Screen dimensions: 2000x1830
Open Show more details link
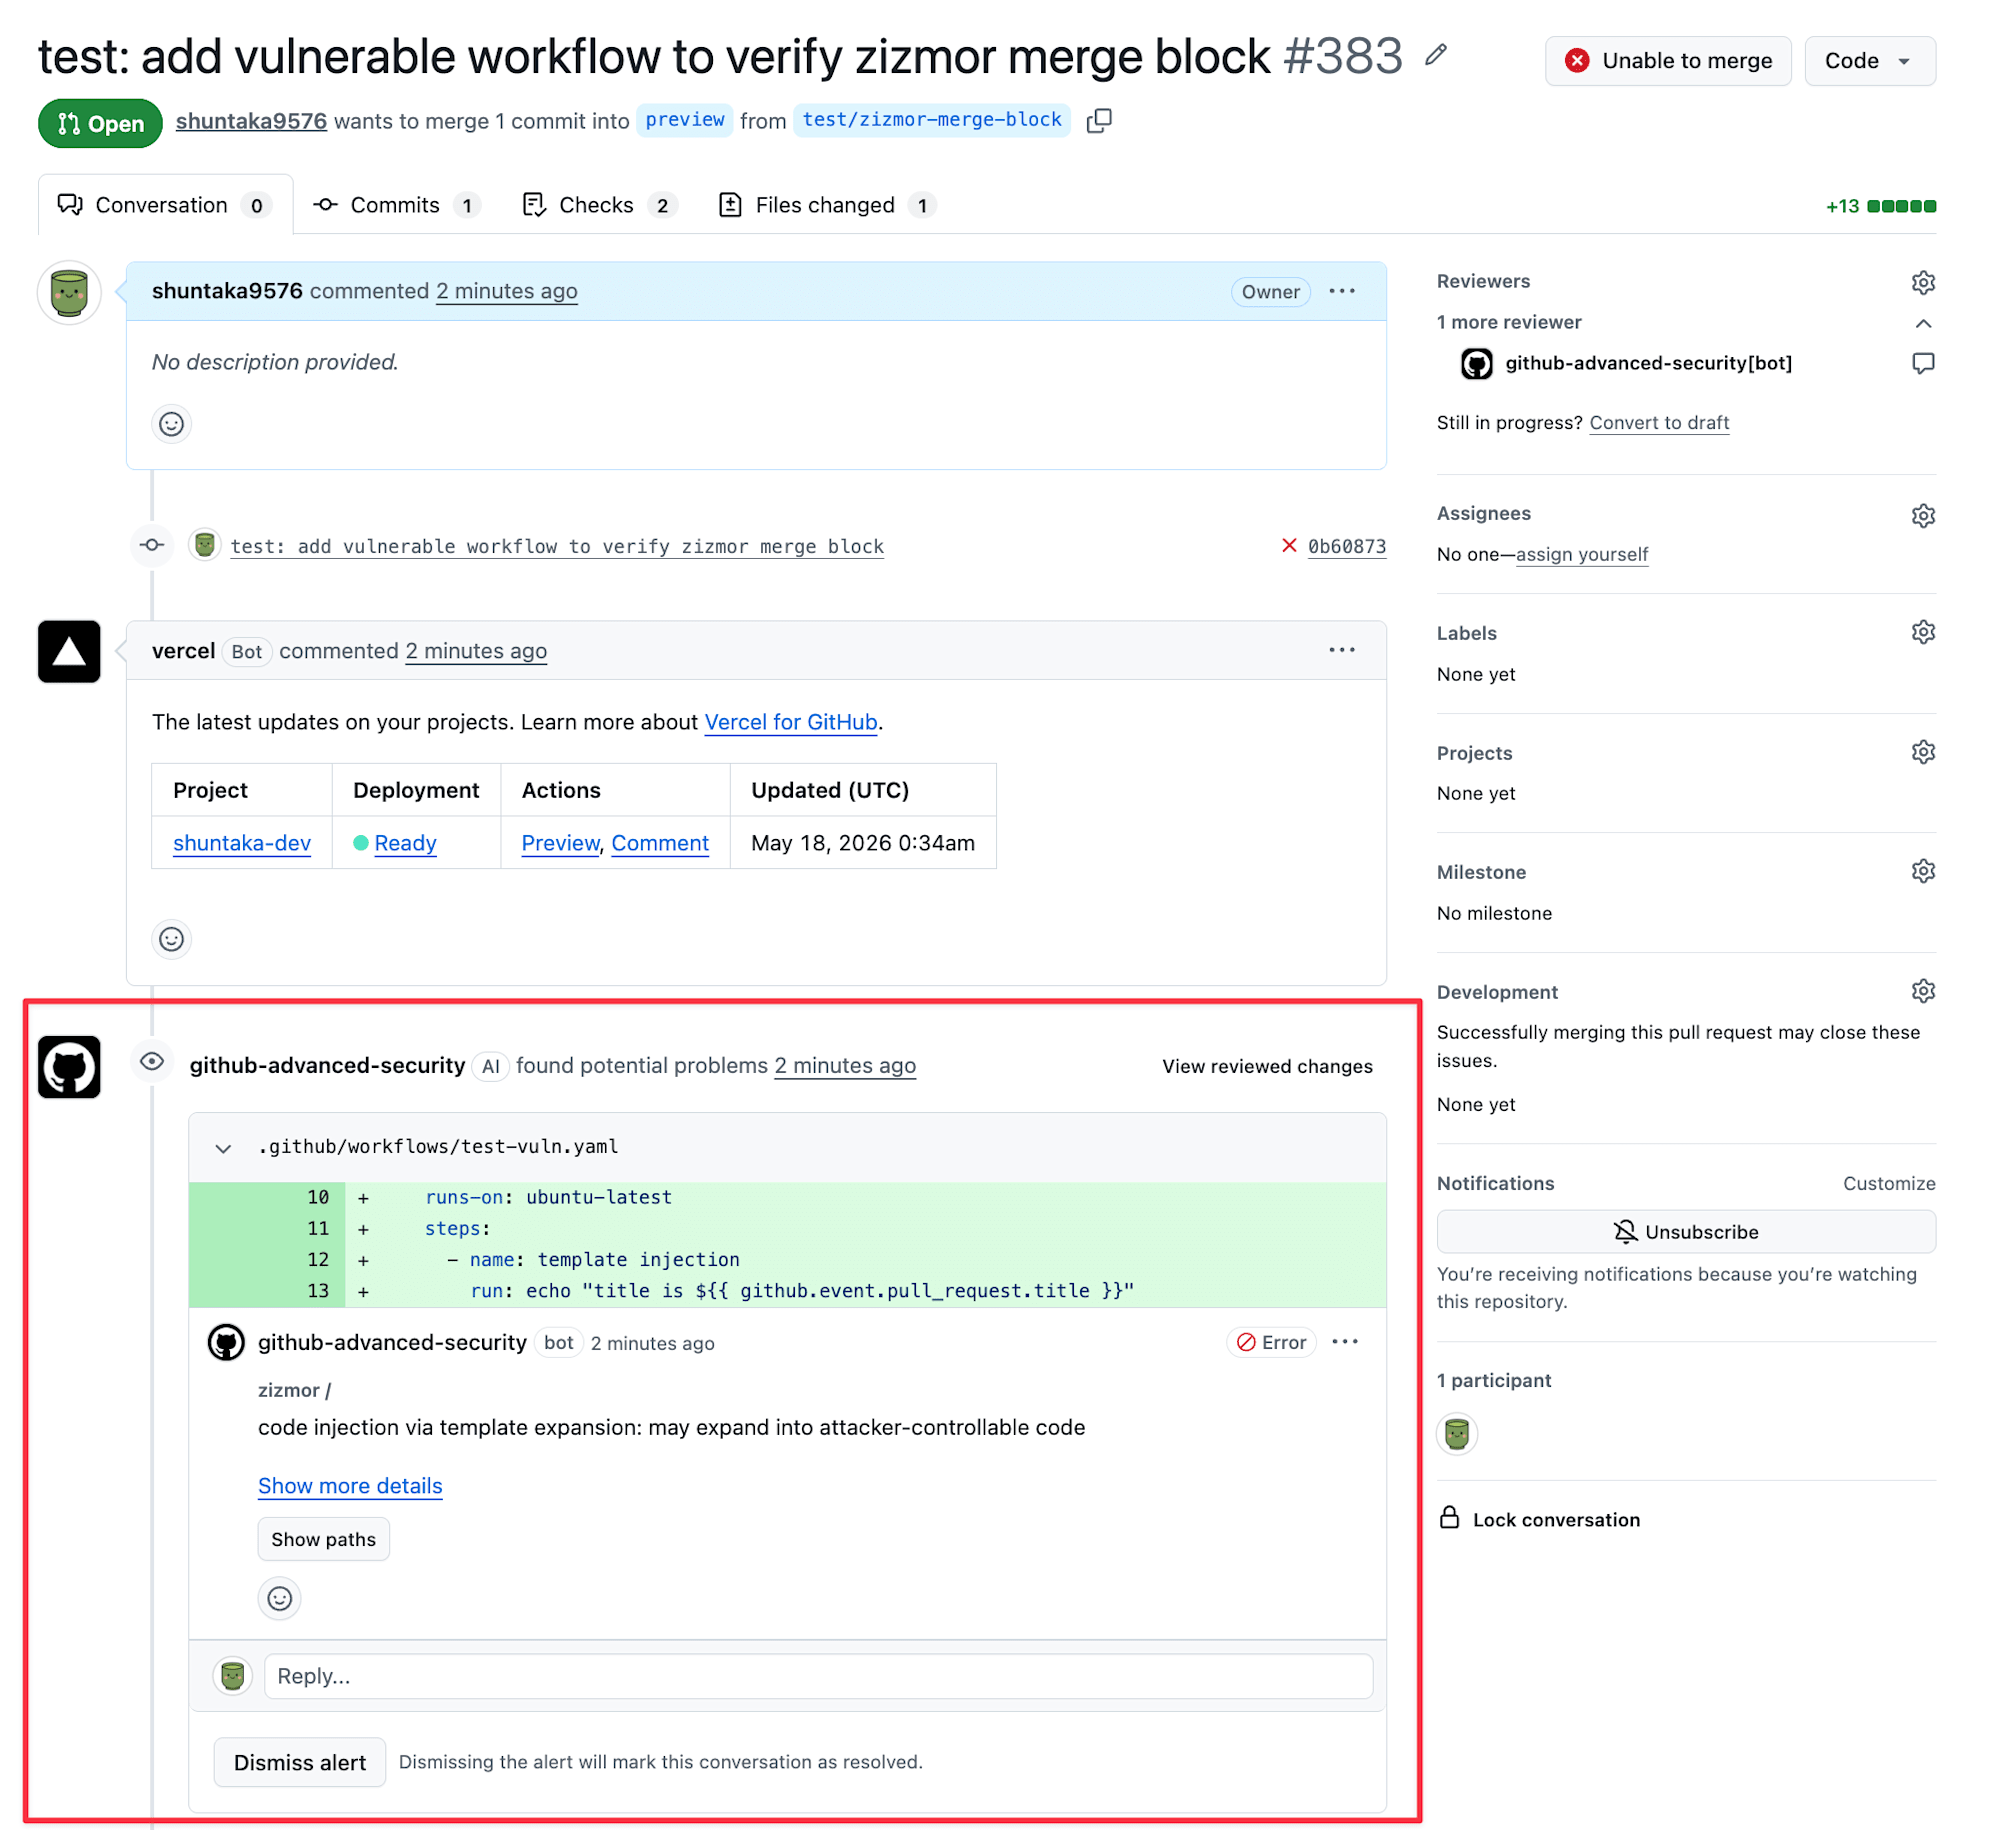pyautogui.click(x=350, y=1486)
